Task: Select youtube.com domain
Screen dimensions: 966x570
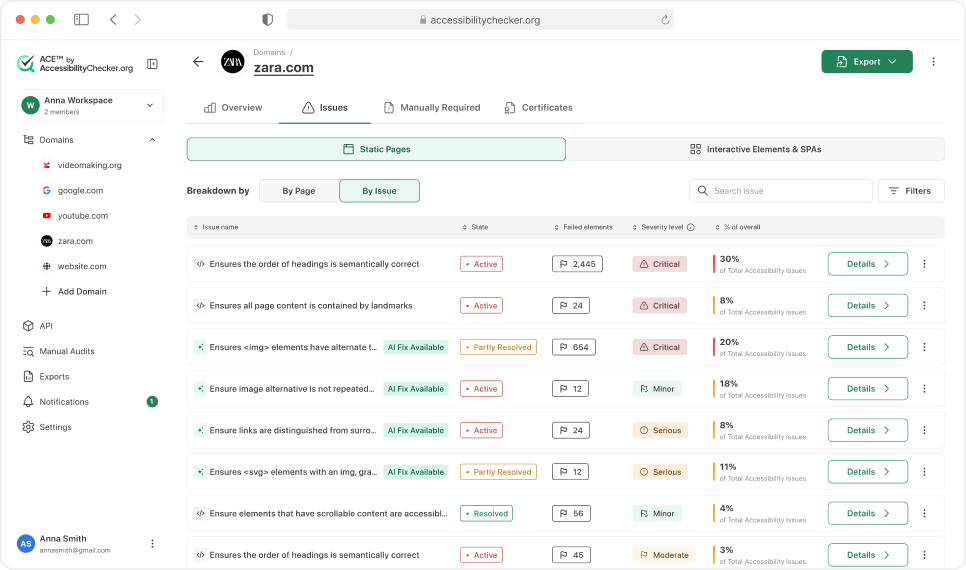Action: click(75, 216)
